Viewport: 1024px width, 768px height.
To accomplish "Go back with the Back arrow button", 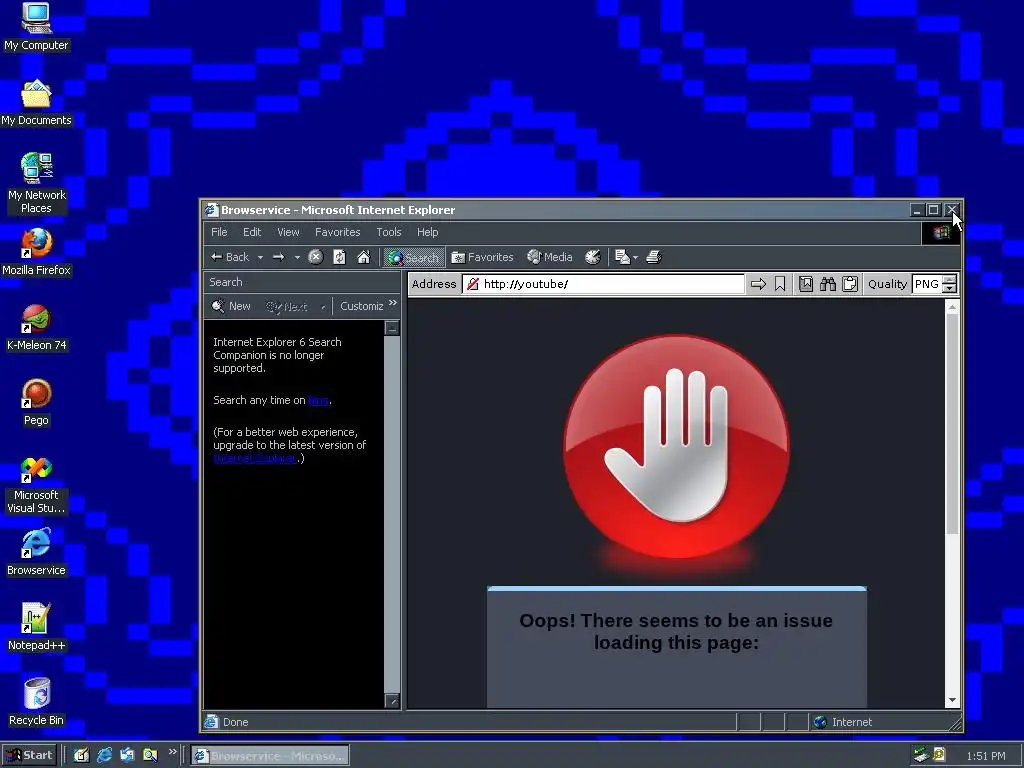I will click(229, 257).
